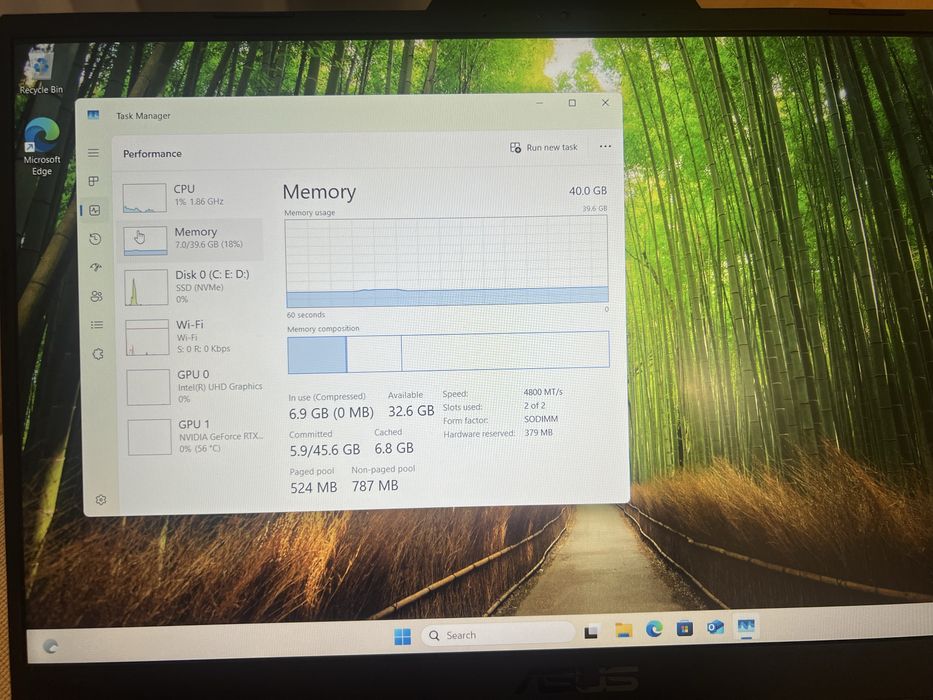The width and height of the screenshot is (933, 700).
Task: Click the Task Manager title bar icon
Action: [x=93, y=115]
